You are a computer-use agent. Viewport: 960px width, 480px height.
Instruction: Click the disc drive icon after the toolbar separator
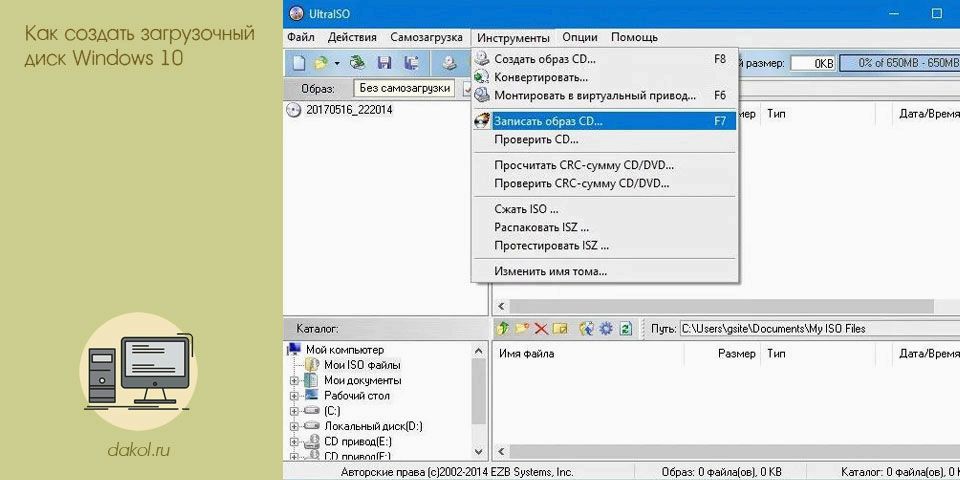pos(451,62)
